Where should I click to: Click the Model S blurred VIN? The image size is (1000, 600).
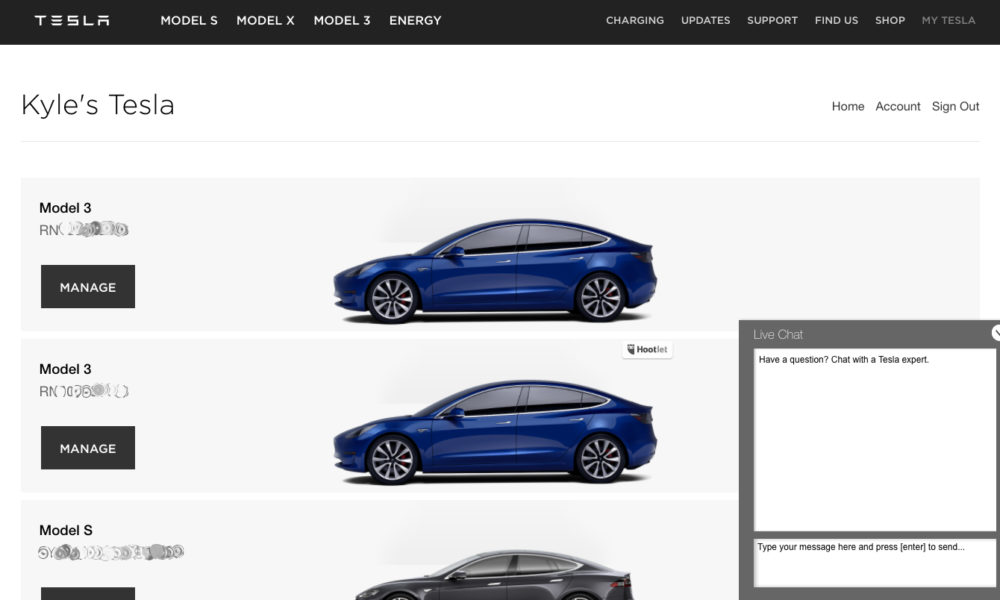click(x=111, y=552)
